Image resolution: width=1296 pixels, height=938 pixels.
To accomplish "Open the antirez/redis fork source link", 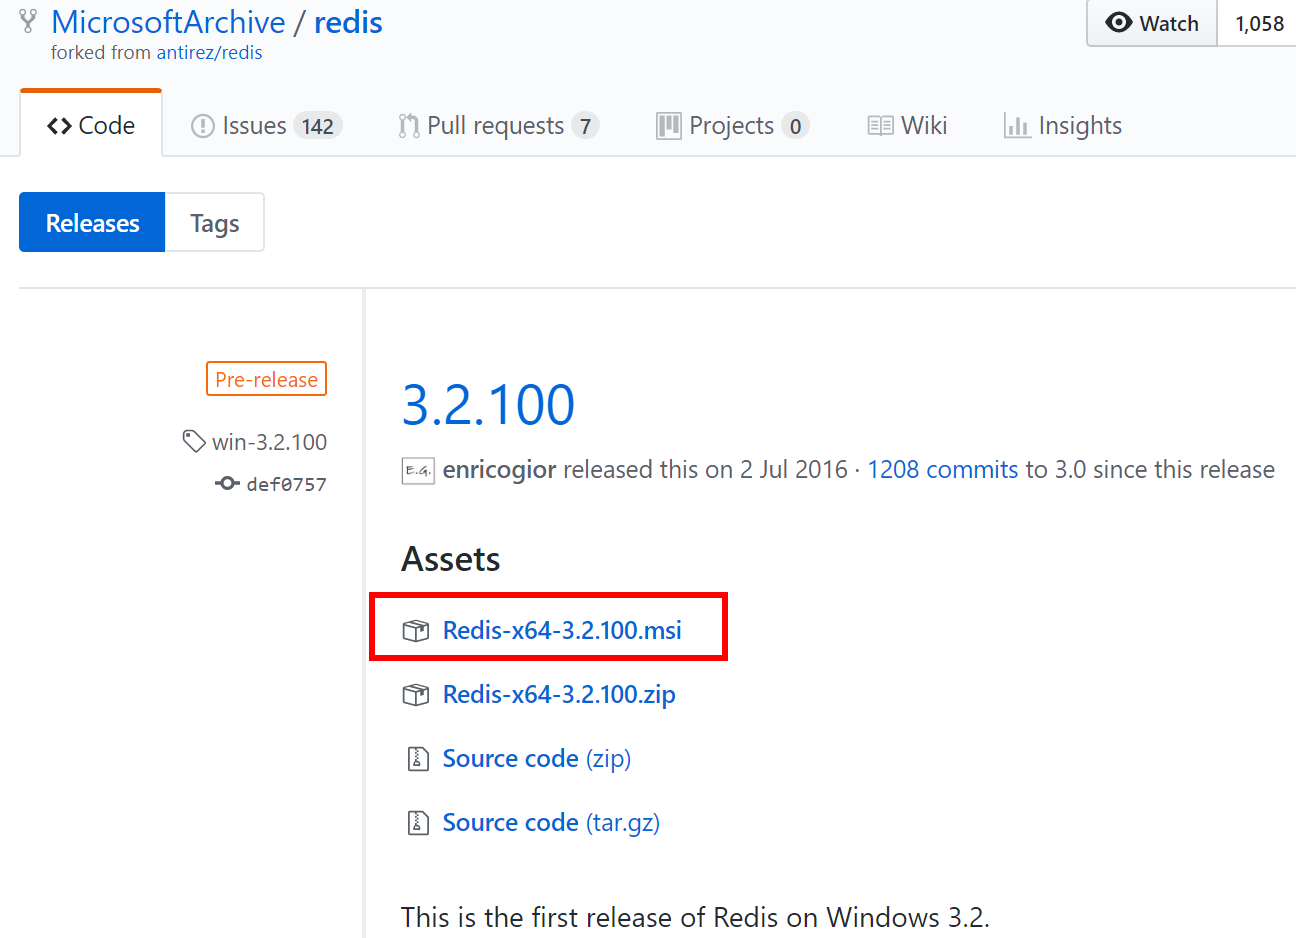I will pos(209,53).
